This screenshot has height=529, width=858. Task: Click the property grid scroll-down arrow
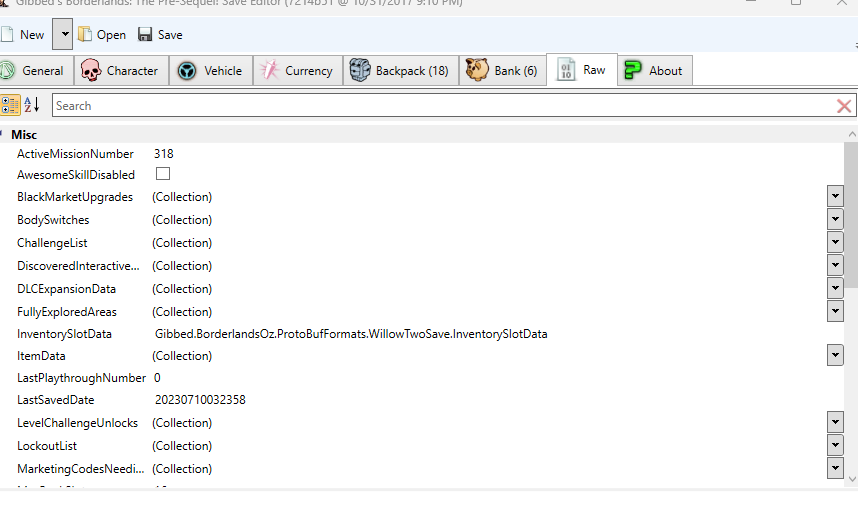851,479
